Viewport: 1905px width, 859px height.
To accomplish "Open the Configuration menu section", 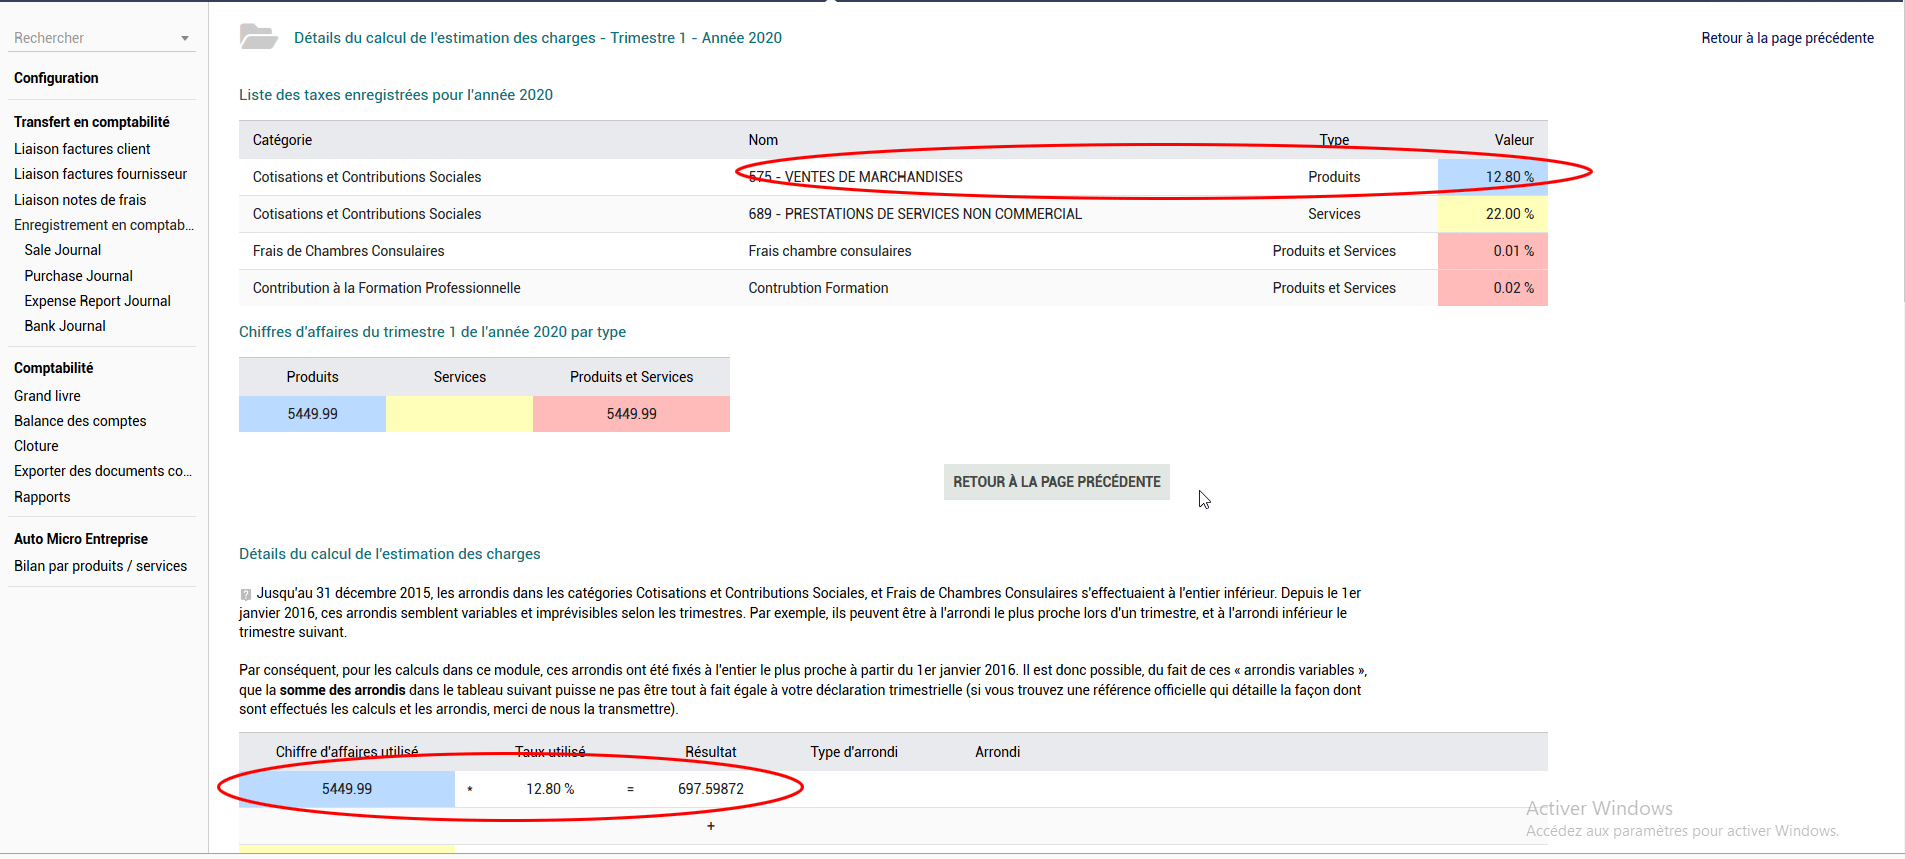I will point(56,78).
